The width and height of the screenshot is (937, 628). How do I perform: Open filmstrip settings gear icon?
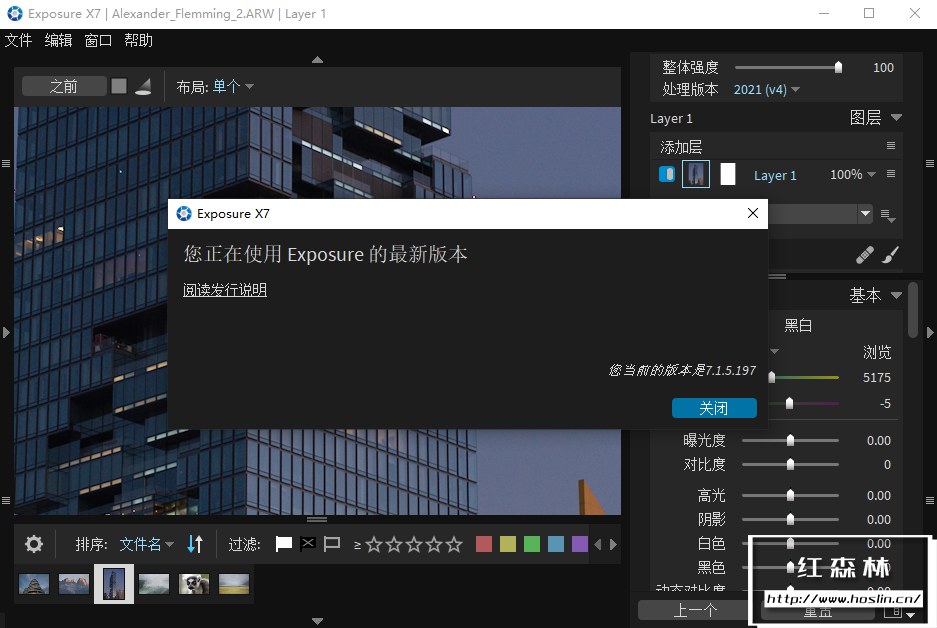pyautogui.click(x=34, y=544)
